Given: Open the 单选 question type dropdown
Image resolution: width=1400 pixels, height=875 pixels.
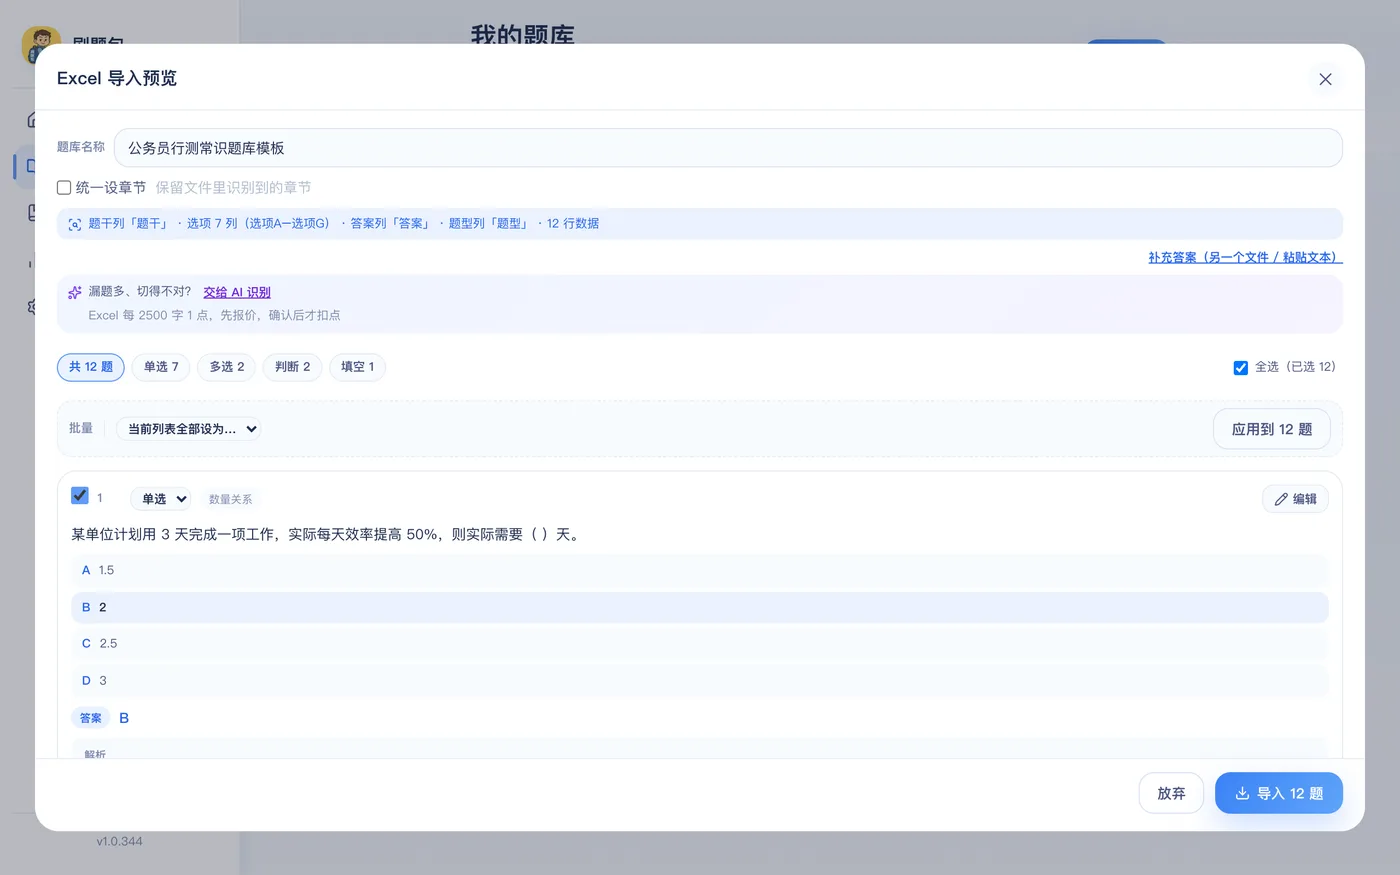Looking at the screenshot, I should tap(161, 499).
